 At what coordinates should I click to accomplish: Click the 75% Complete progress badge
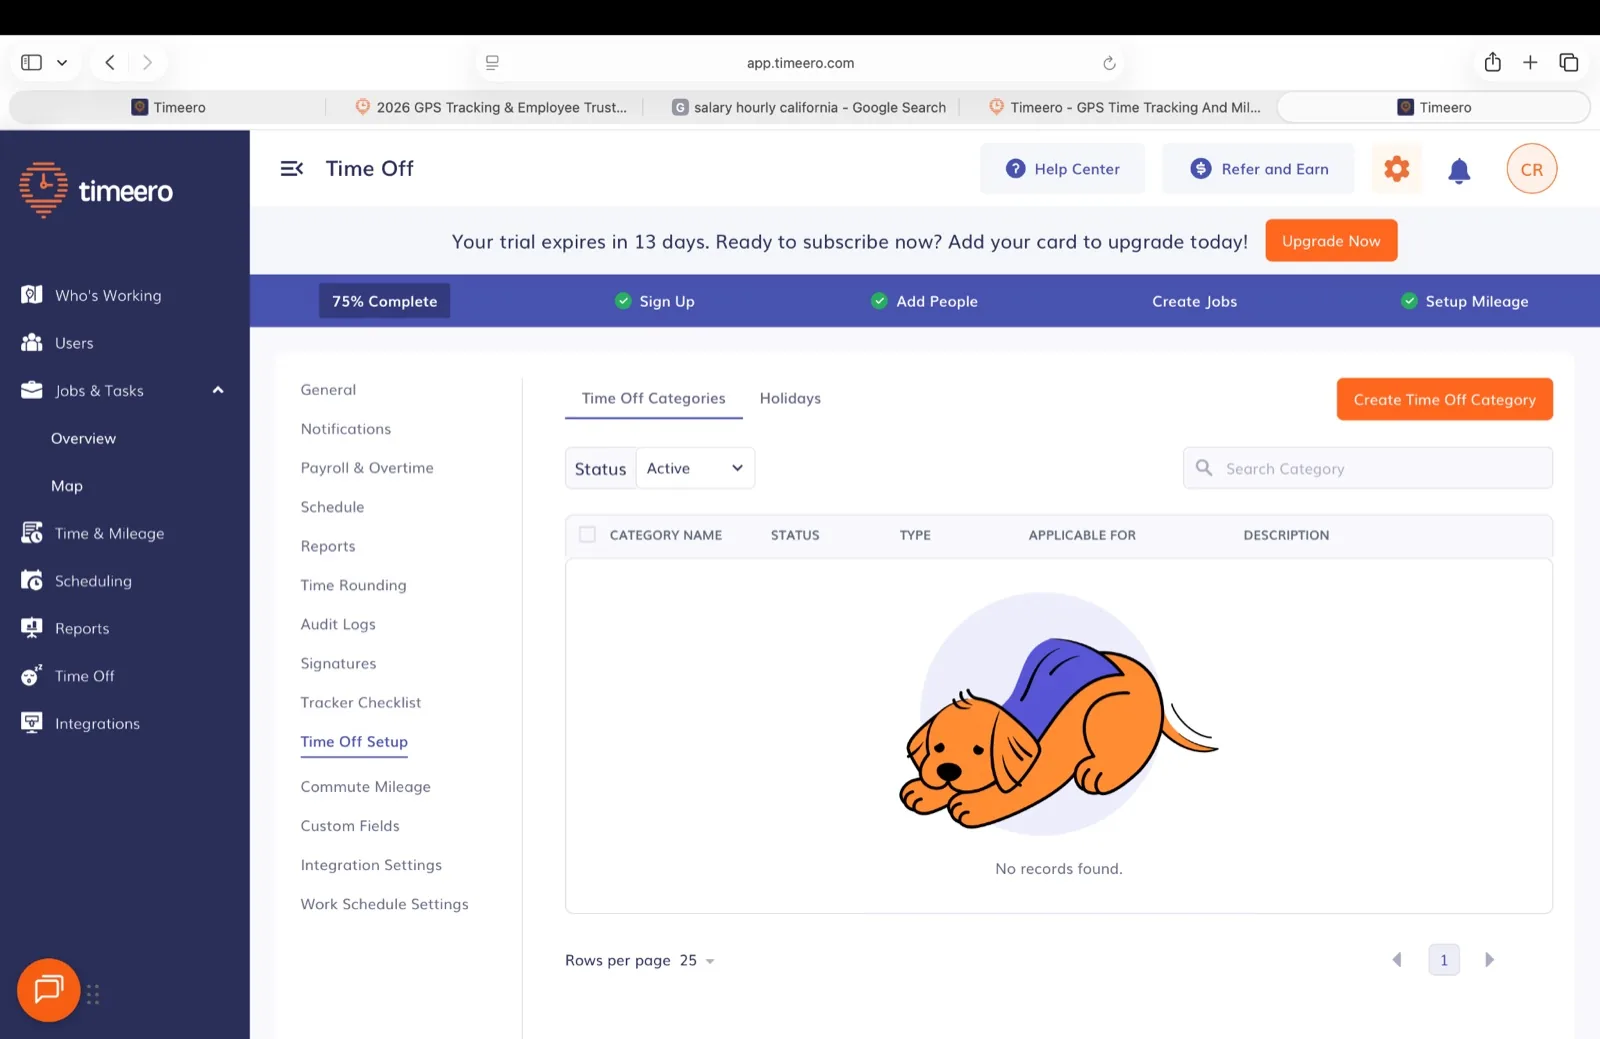pos(384,301)
